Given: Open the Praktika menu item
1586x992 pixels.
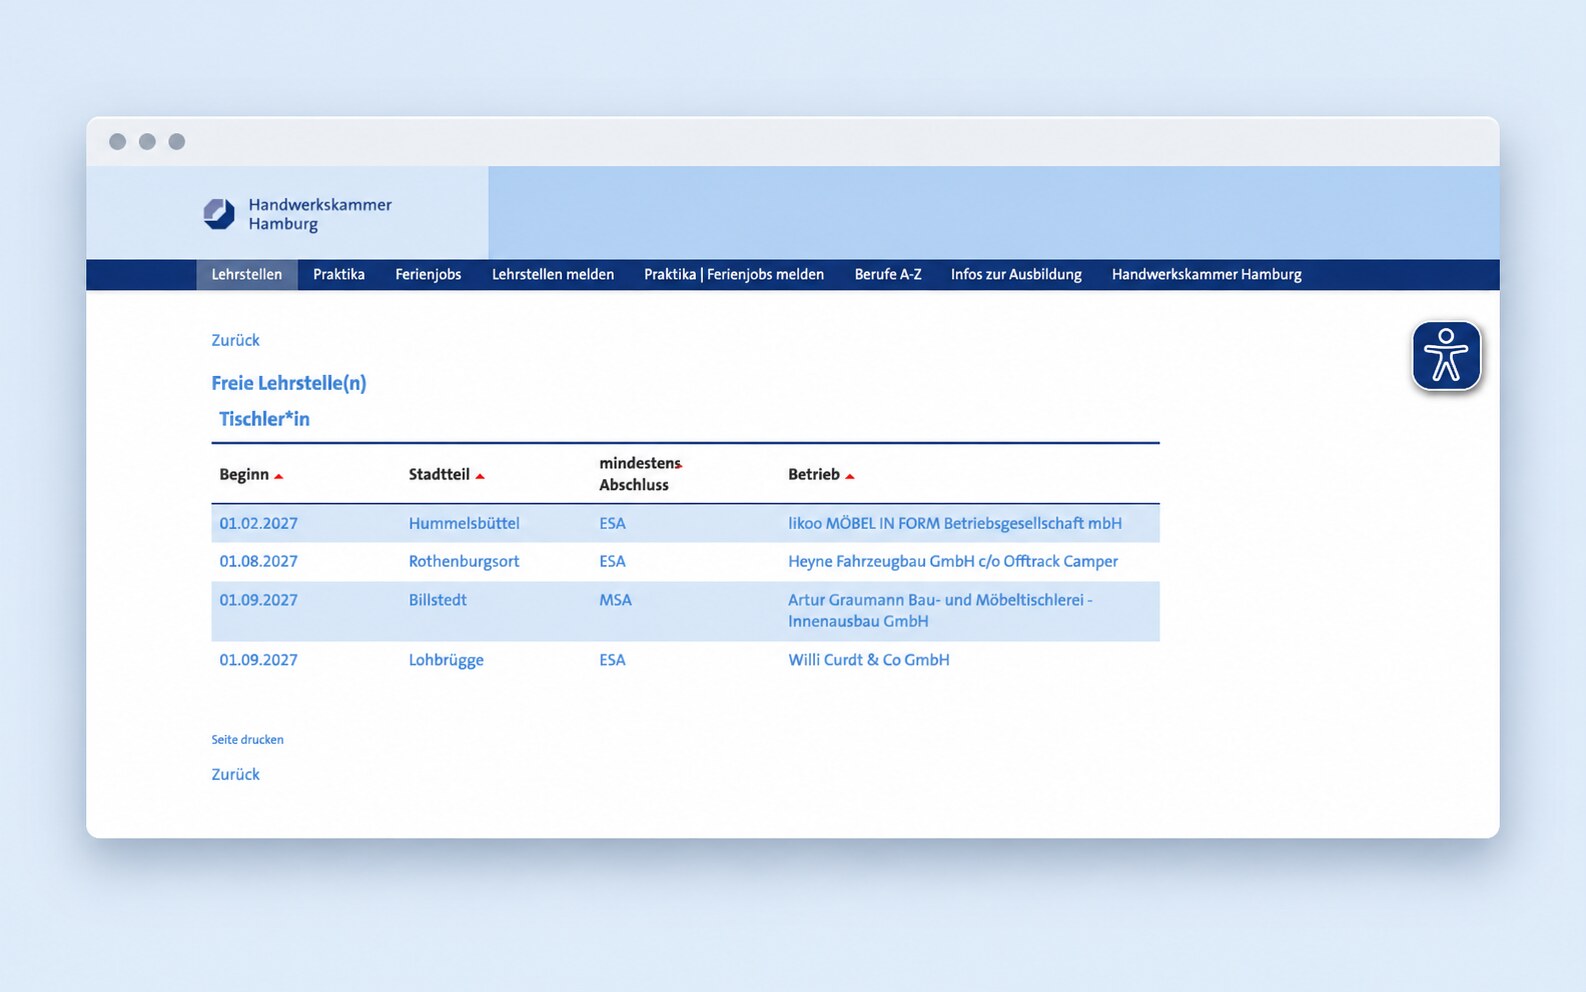Looking at the screenshot, I should [x=339, y=274].
